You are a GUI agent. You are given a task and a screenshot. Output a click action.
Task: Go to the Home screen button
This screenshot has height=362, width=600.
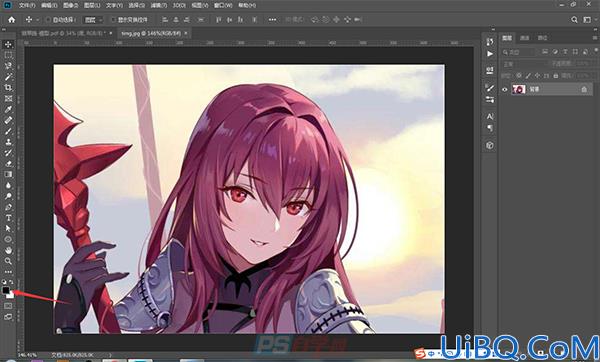point(11,20)
